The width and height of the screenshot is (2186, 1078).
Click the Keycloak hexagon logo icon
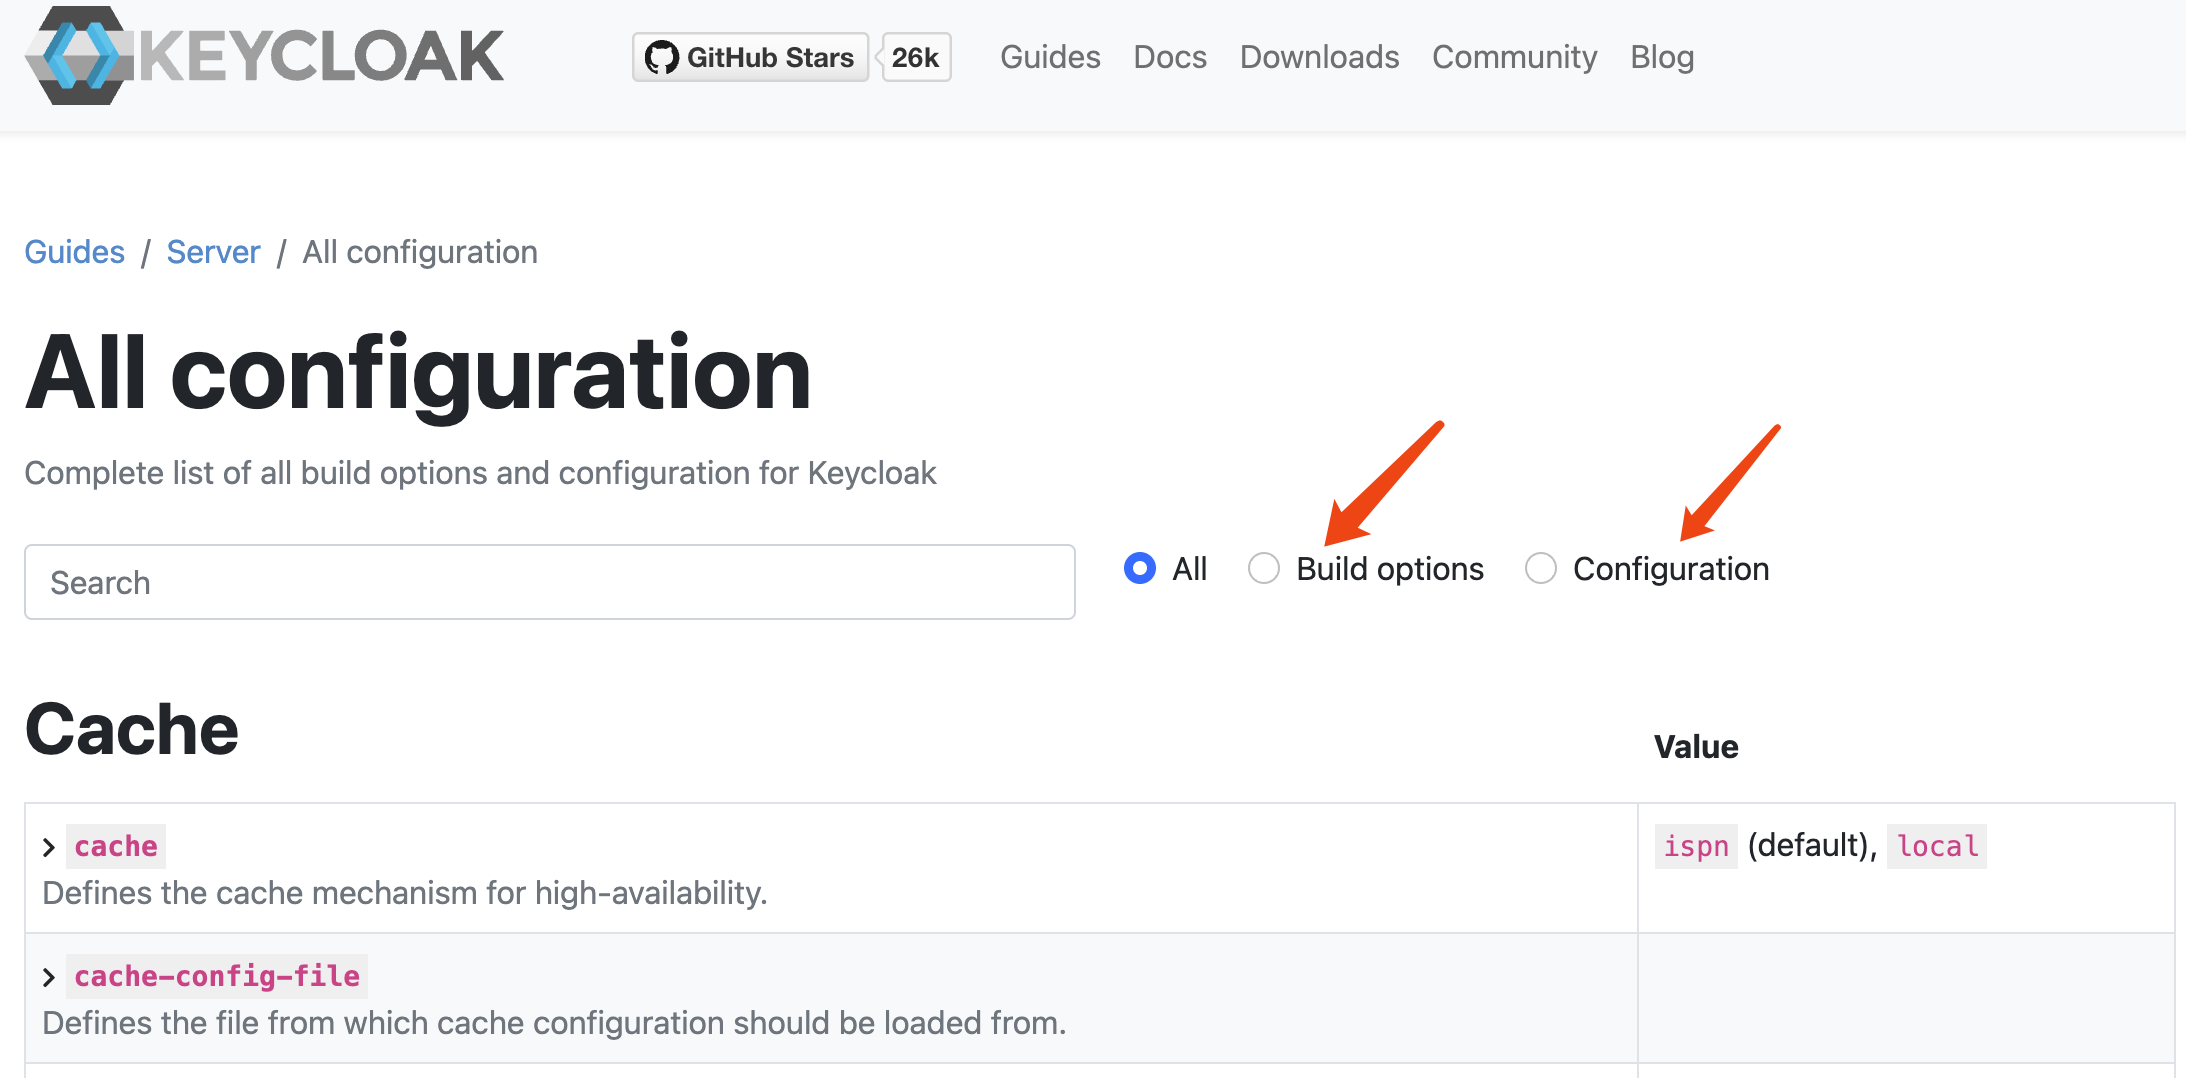coord(78,56)
